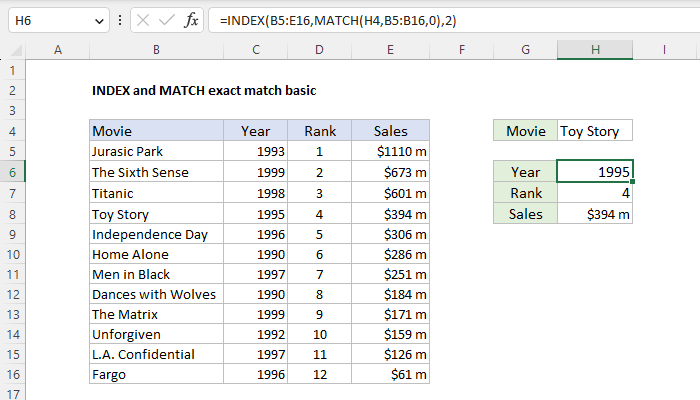Select result cell H7 showing 4
Screen dimensions: 700x400
pyautogui.click(x=595, y=193)
